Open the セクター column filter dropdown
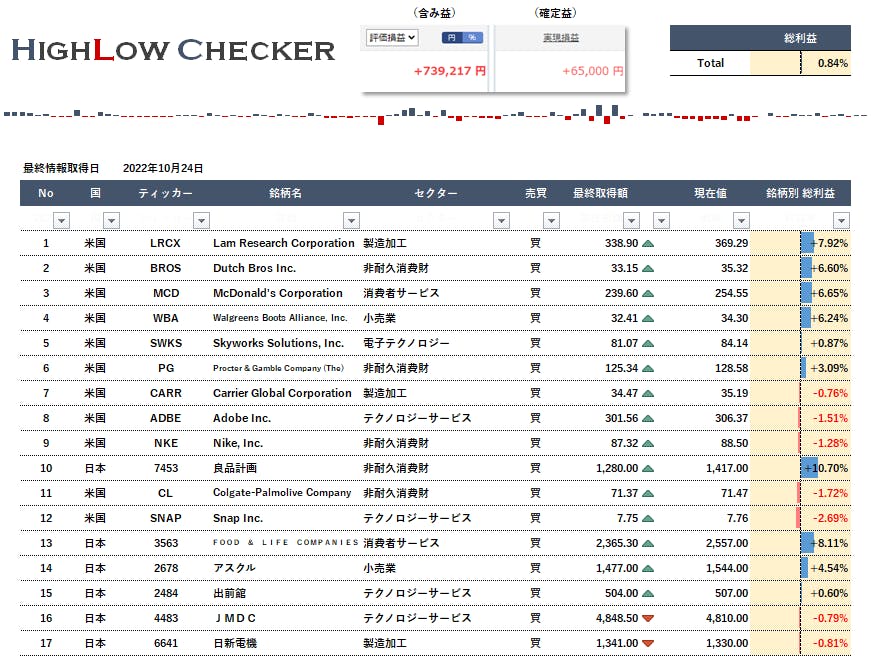871x656 pixels. pos(501,220)
